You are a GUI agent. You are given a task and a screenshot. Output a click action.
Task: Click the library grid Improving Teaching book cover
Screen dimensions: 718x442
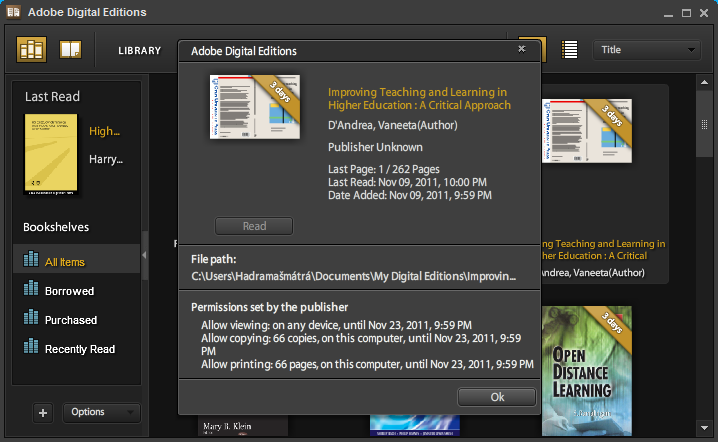click(x=587, y=131)
